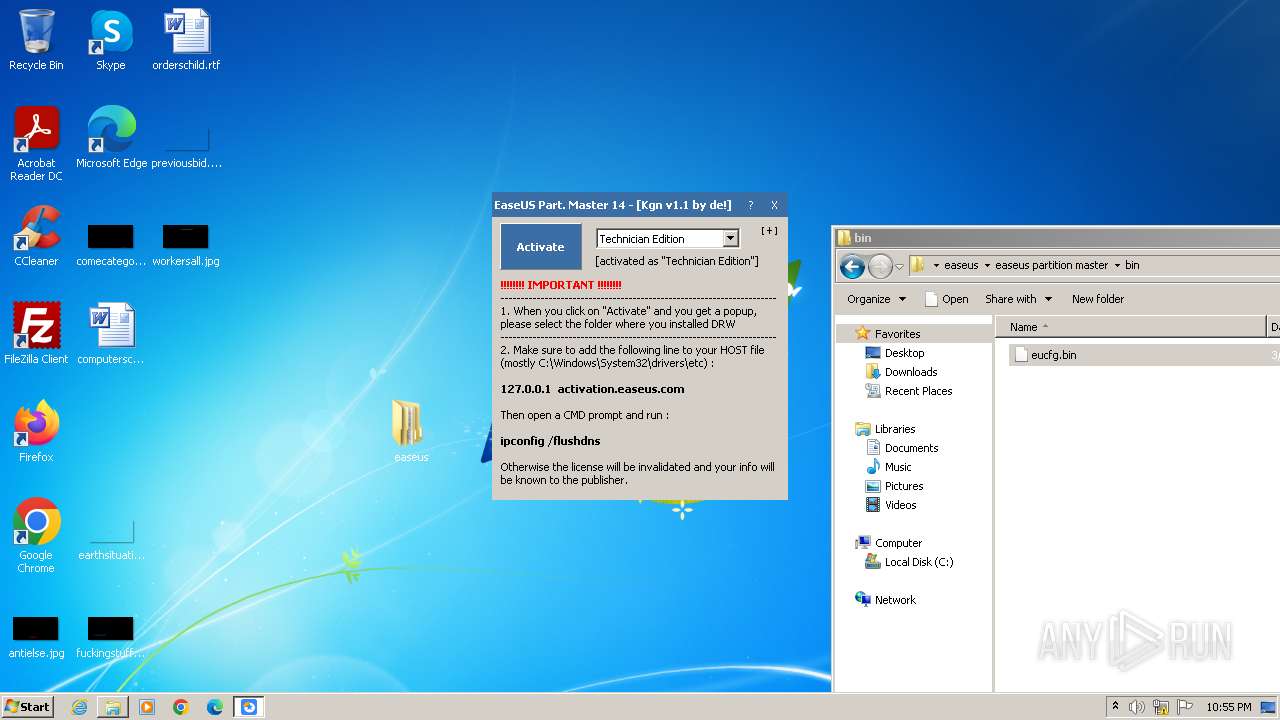1280x720 pixels.
Task: Open the Share with menu
Action: coord(1018,299)
